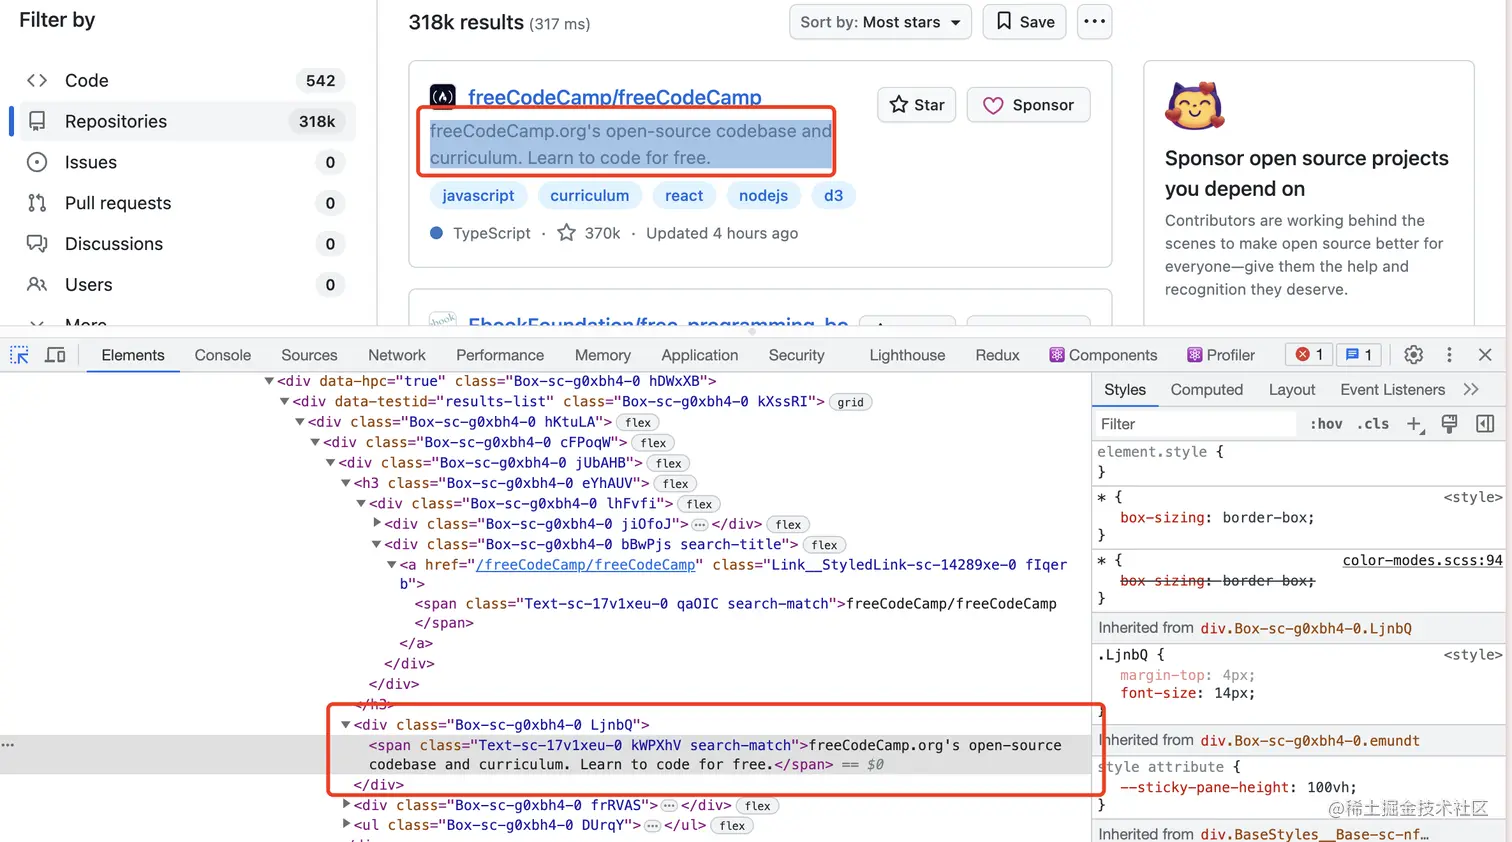The image size is (1512, 842).
Task: Open the Lighthouse tab
Action: tap(907, 355)
